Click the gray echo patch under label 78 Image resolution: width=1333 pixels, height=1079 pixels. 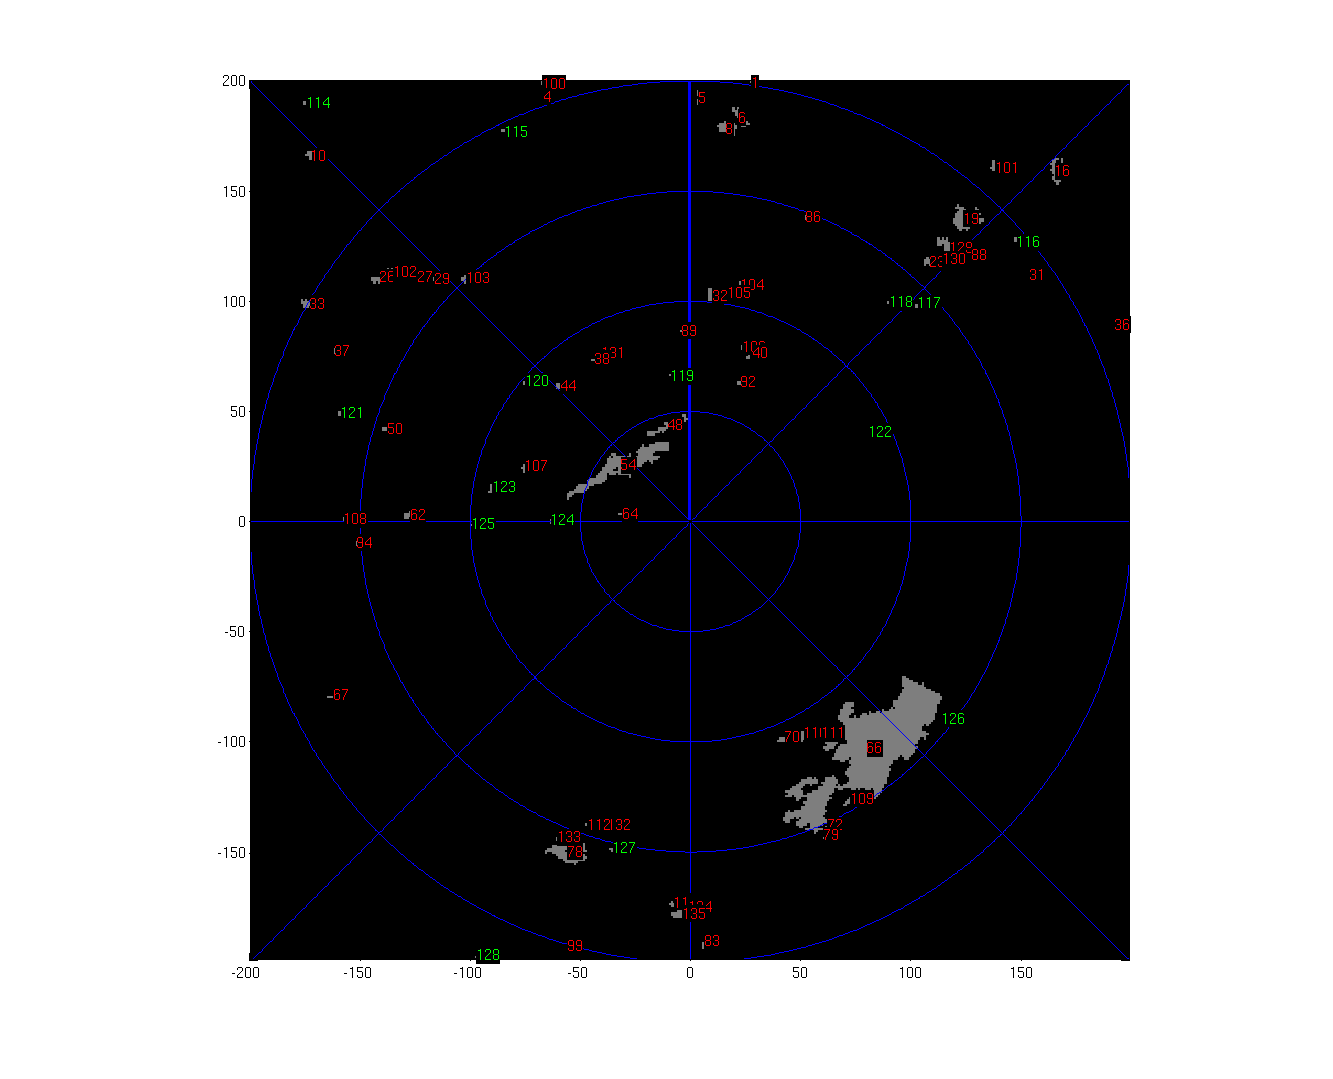tap(567, 853)
